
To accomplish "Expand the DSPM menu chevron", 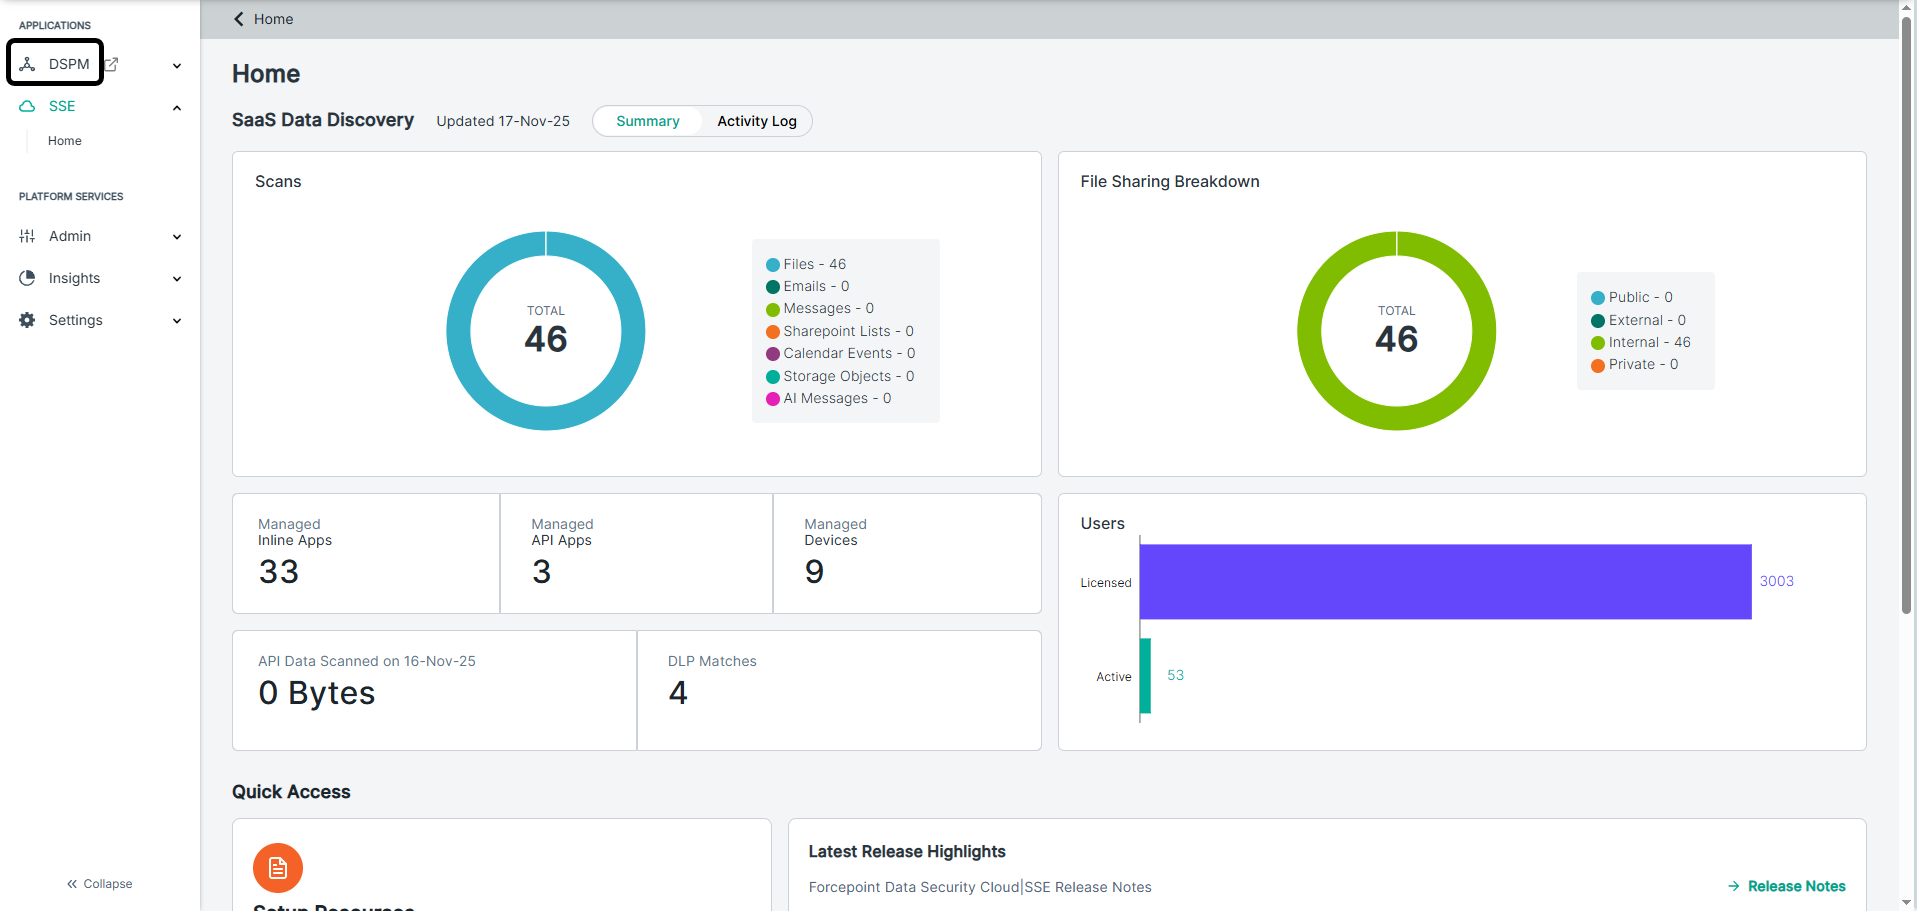I will [177, 66].
